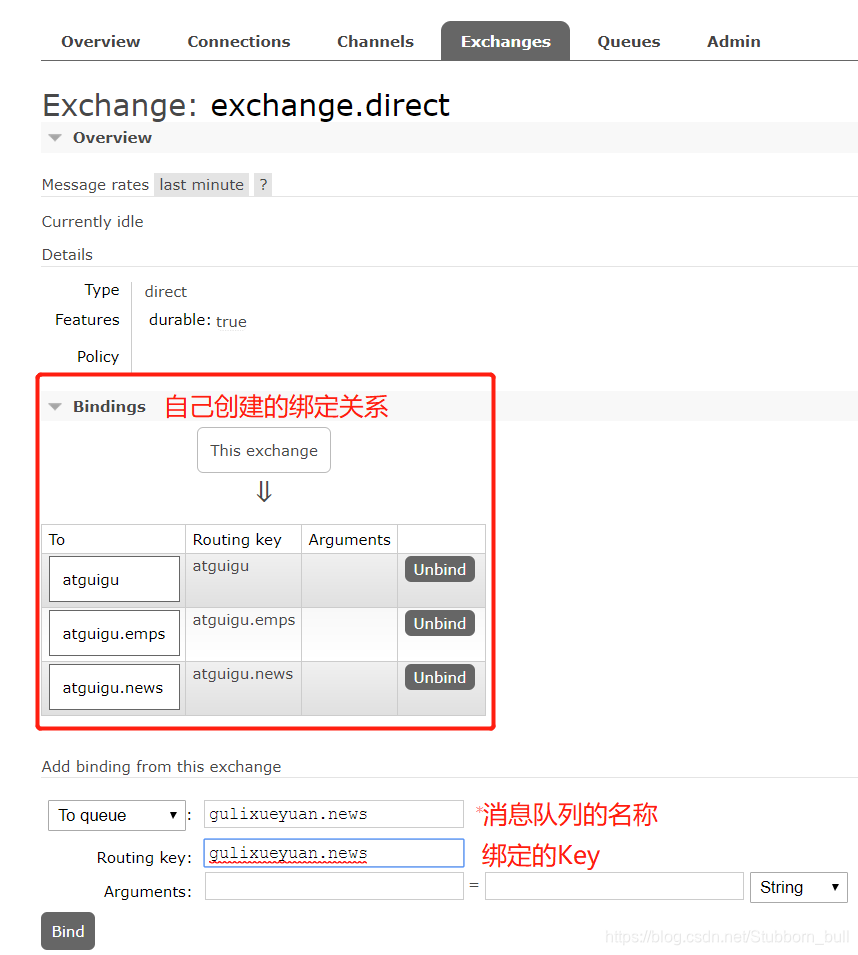Click 'Add binding from this exchange' heading
Image resolution: width=858 pixels, height=955 pixels.
pyautogui.click(x=161, y=766)
